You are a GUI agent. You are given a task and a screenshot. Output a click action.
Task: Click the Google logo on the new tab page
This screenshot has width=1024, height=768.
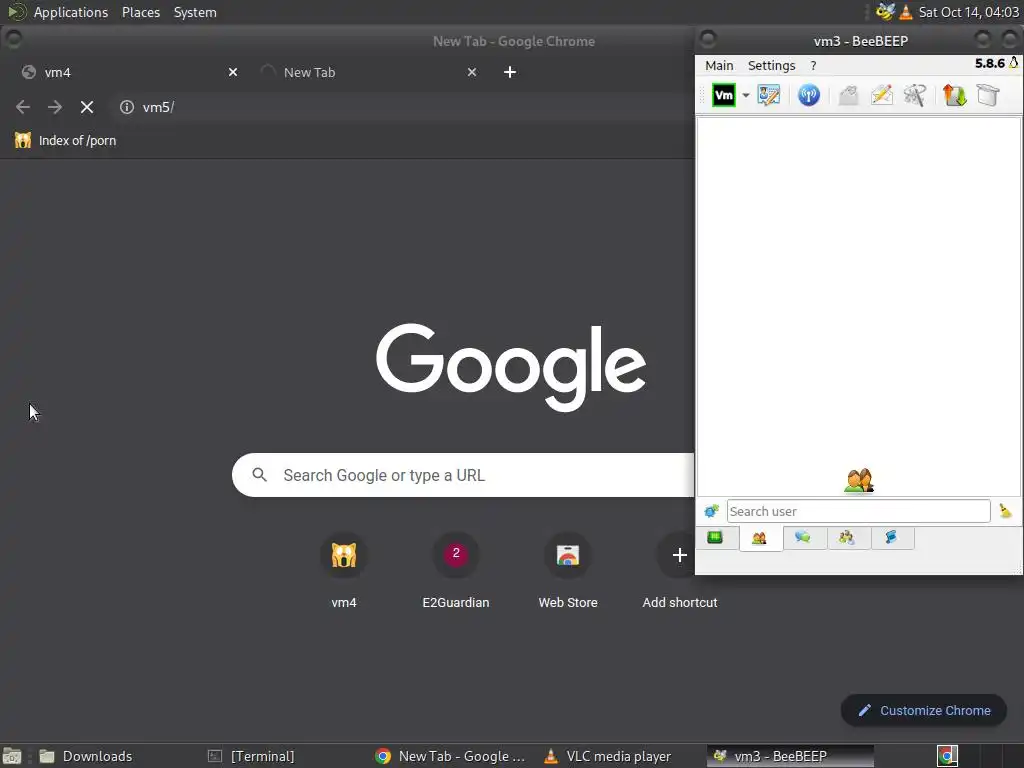point(511,366)
